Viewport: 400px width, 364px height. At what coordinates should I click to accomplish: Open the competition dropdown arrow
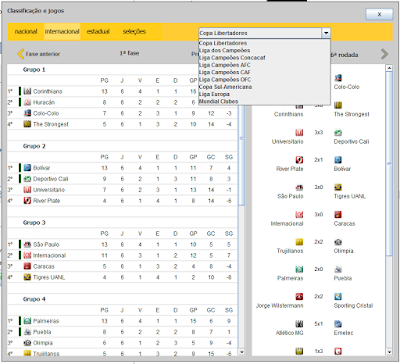(326, 33)
